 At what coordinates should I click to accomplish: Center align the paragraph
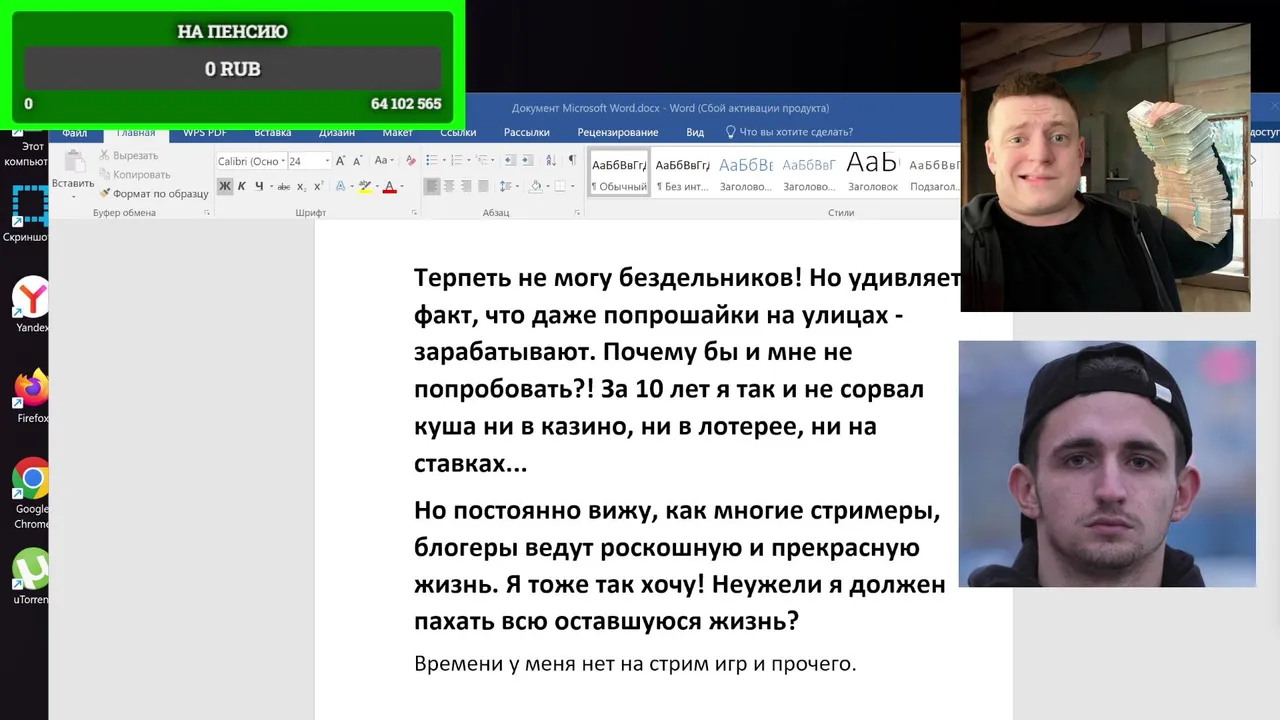pos(449,186)
